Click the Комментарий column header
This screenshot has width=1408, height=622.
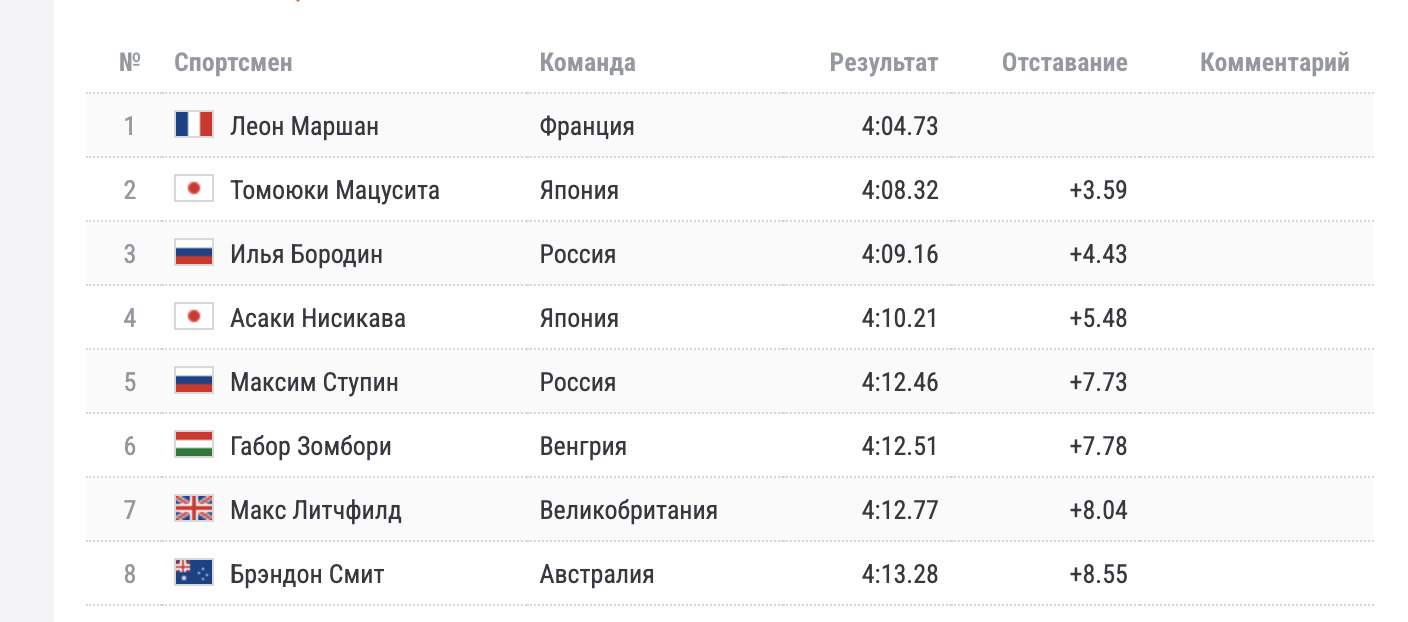[x=1274, y=62]
